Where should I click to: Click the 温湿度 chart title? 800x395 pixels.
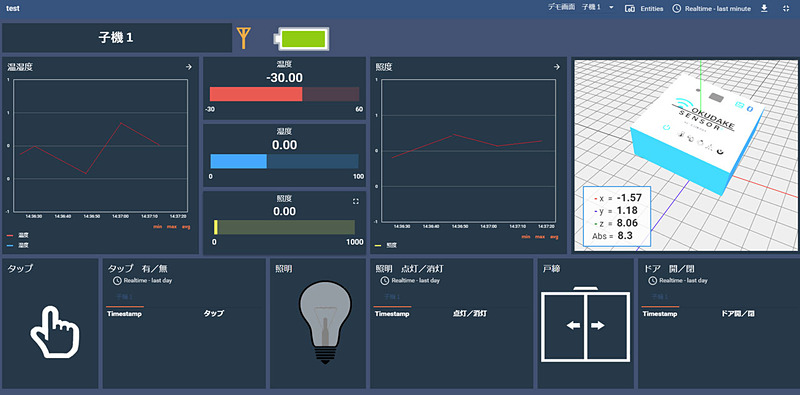click(20, 67)
